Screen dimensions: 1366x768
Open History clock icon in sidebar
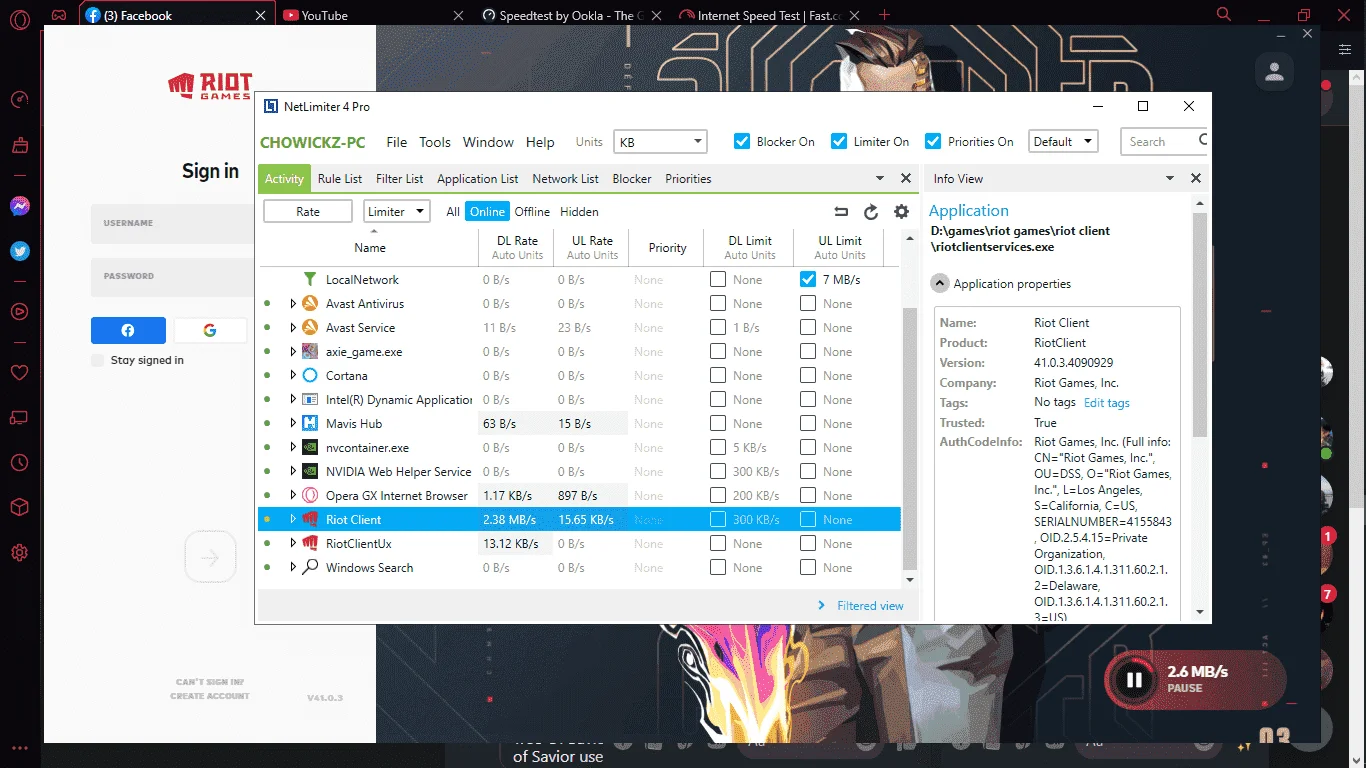point(20,463)
